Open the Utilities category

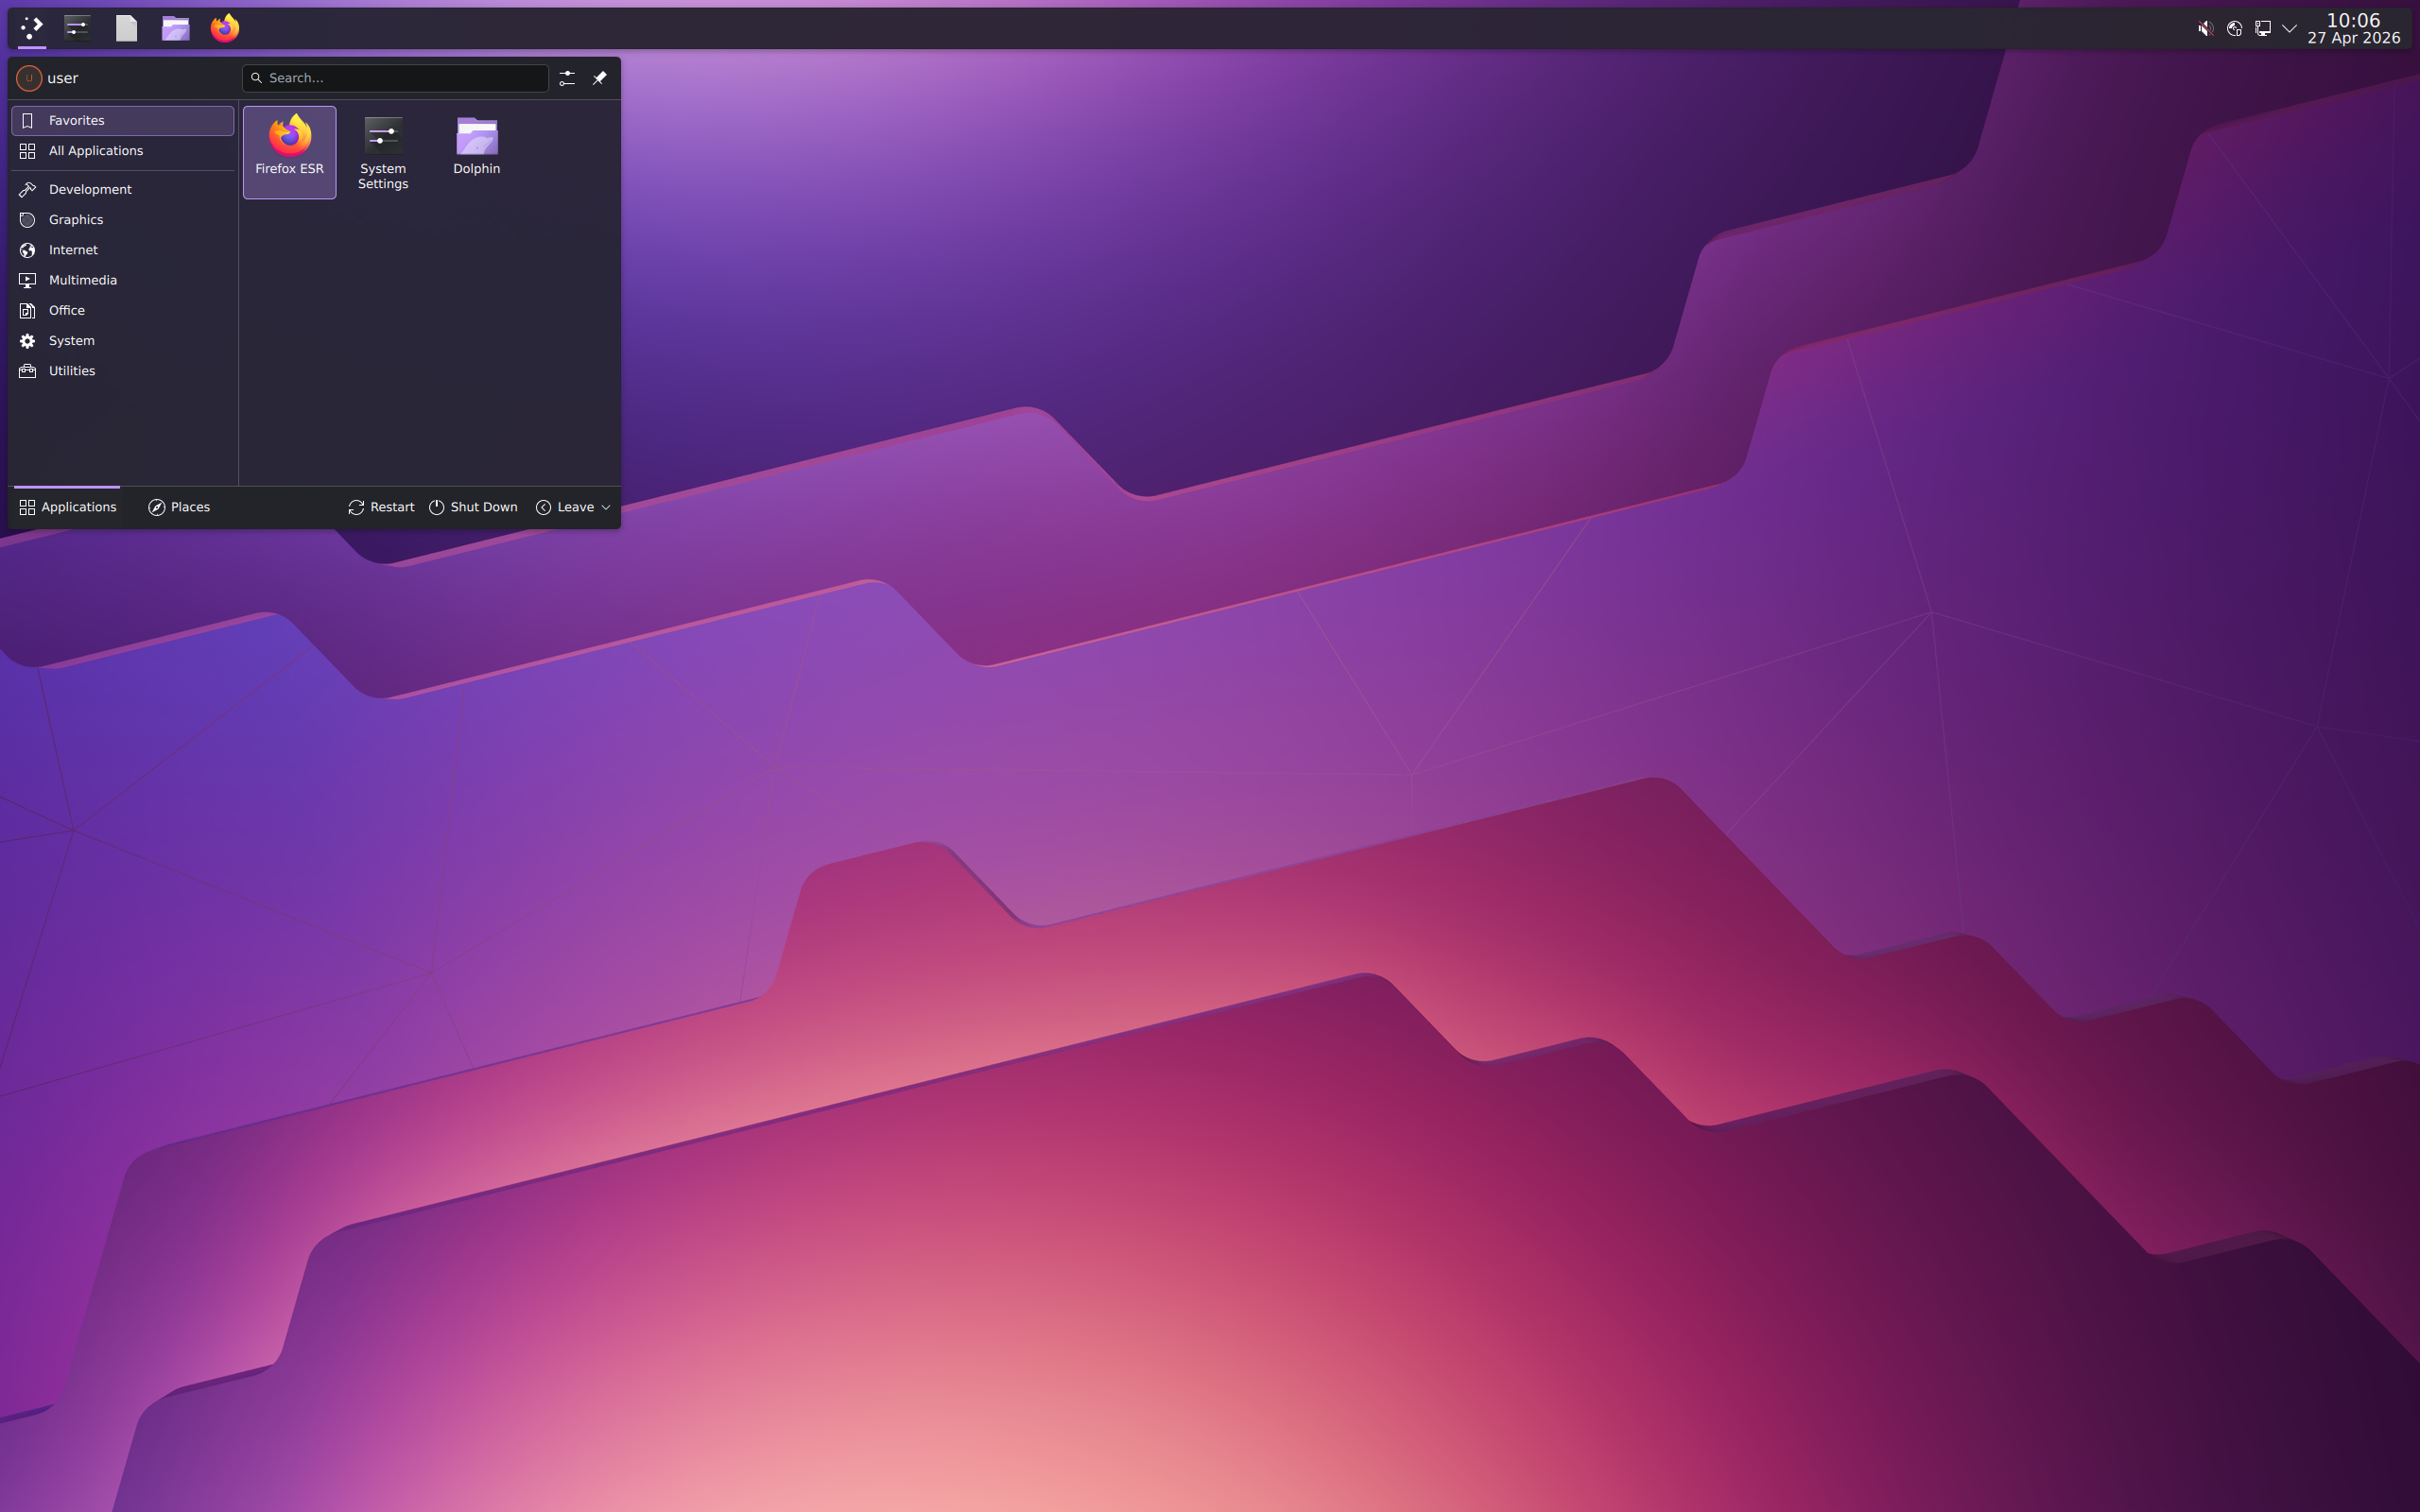(x=123, y=371)
